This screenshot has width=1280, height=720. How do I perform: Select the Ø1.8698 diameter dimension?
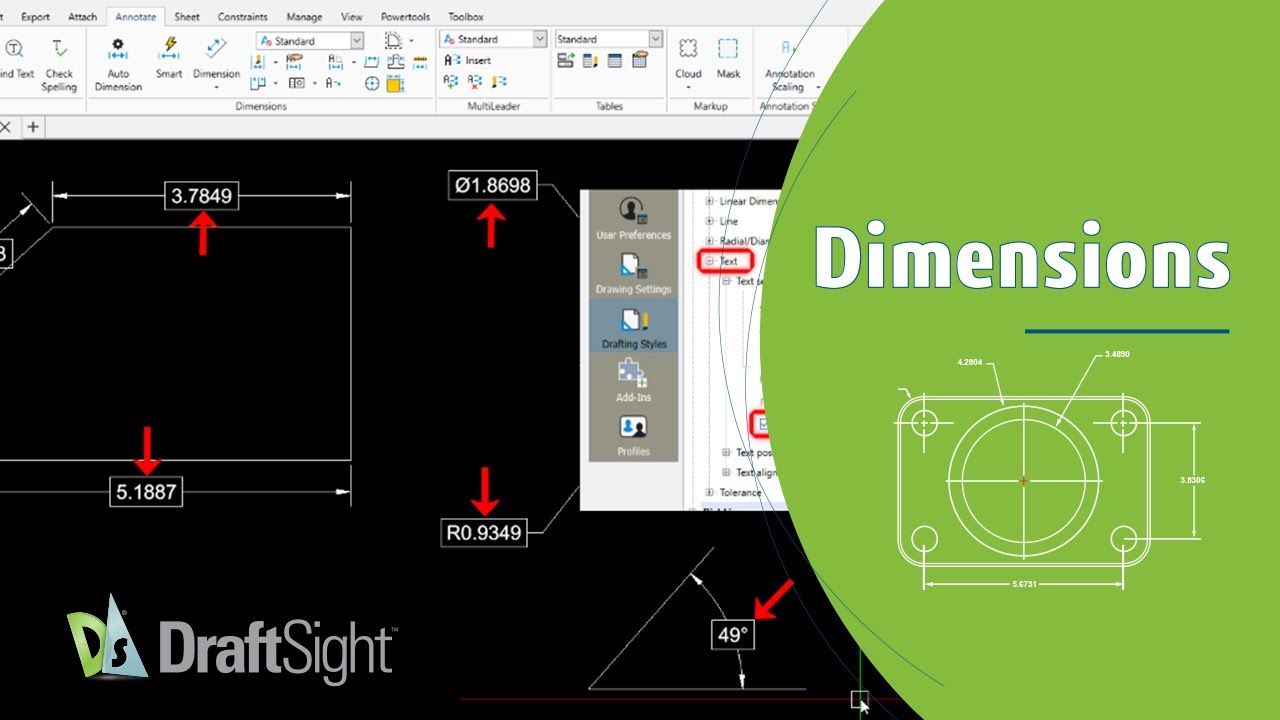point(493,185)
